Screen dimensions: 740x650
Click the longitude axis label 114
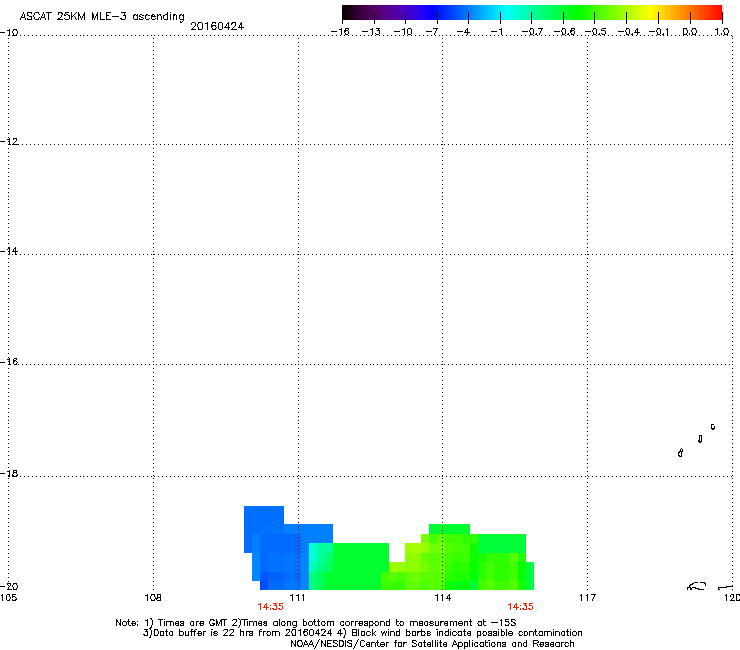pos(443,598)
